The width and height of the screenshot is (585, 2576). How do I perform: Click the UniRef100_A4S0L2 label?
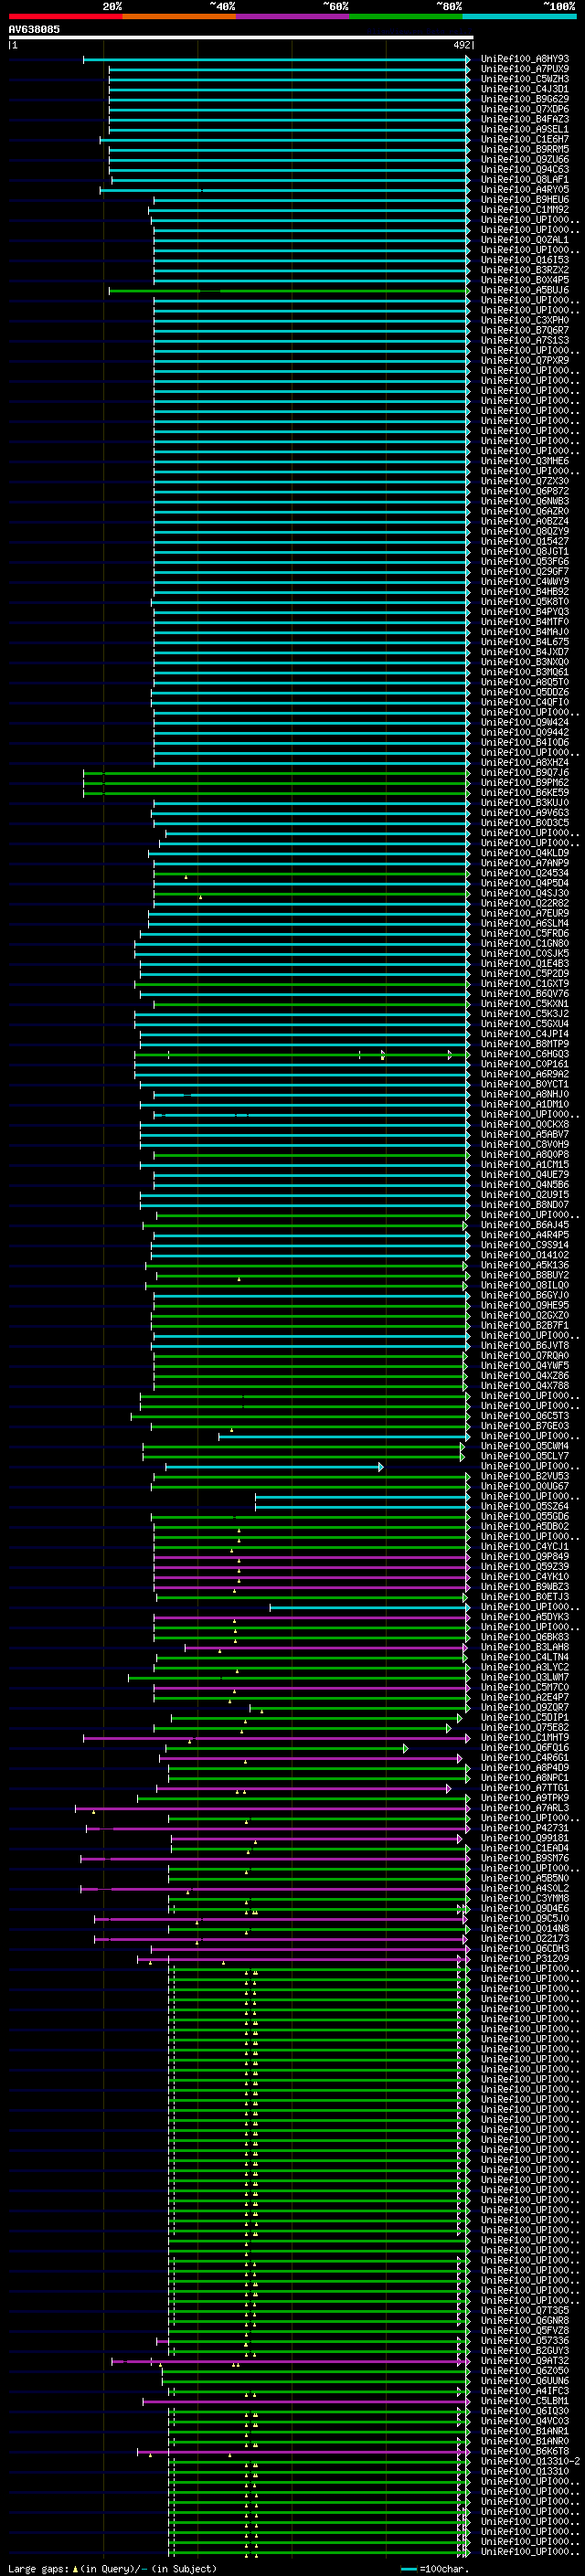click(525, 1888)
